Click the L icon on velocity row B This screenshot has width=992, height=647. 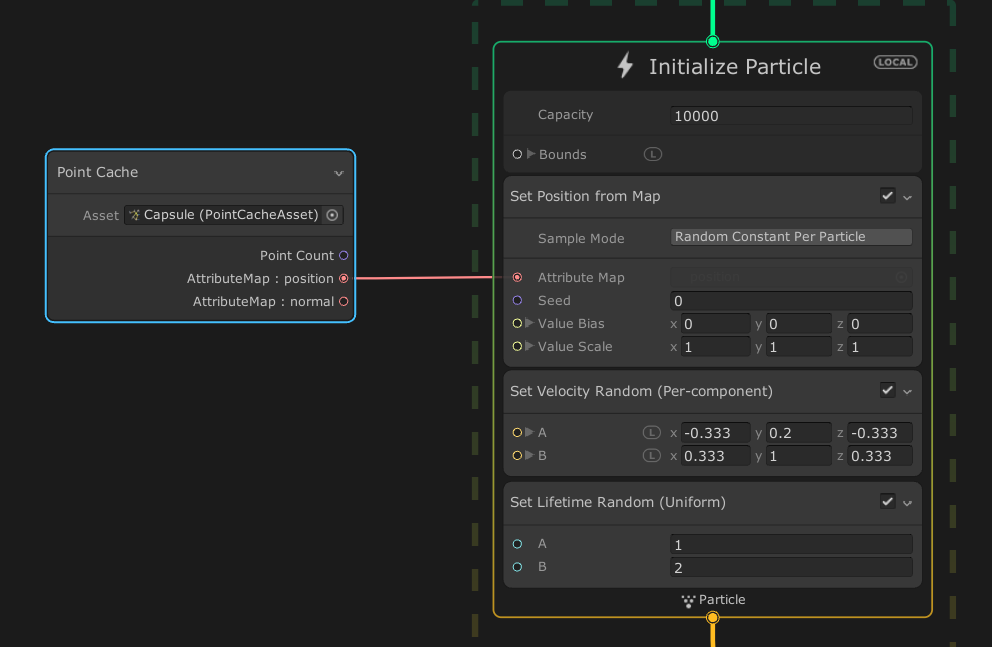[x=652, y=455]
